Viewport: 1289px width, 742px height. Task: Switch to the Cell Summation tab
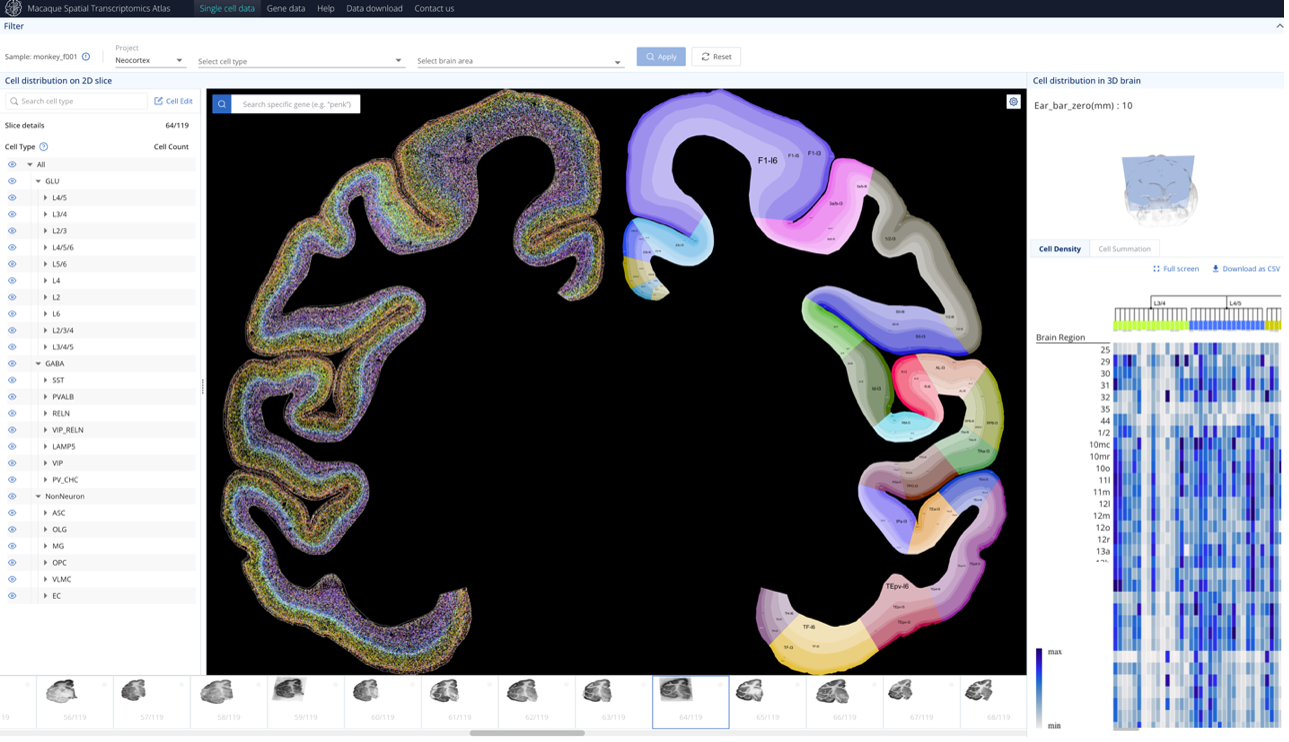tap(1124, 249)
